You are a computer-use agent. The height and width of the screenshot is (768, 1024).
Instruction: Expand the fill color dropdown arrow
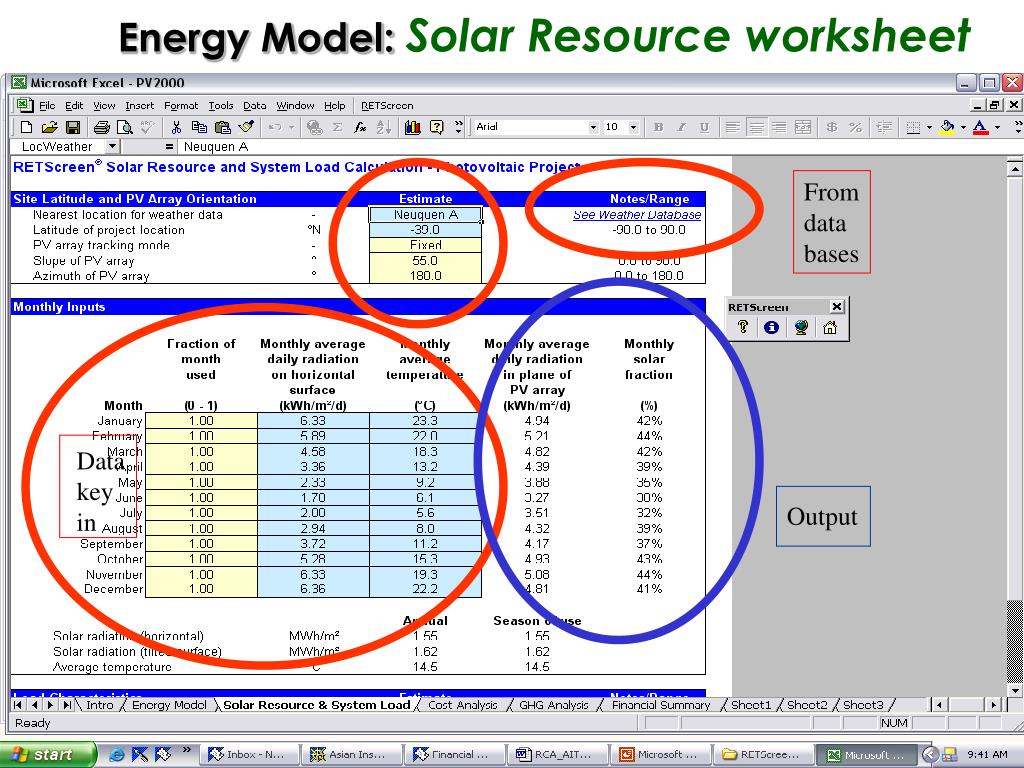(x=963, y=127)
